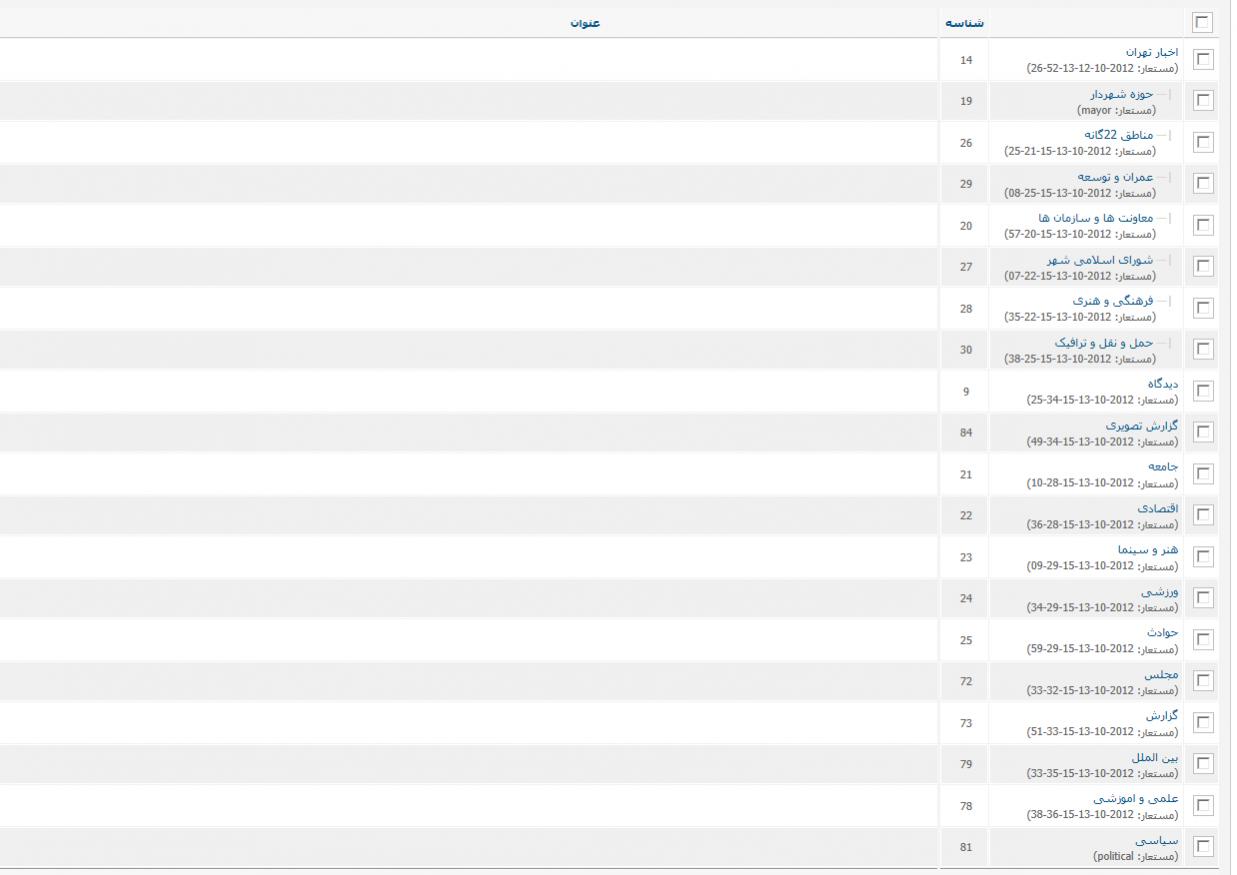Click the ID cell showing 19
The width and height of the screenshot is (1237, 875).
966,101
